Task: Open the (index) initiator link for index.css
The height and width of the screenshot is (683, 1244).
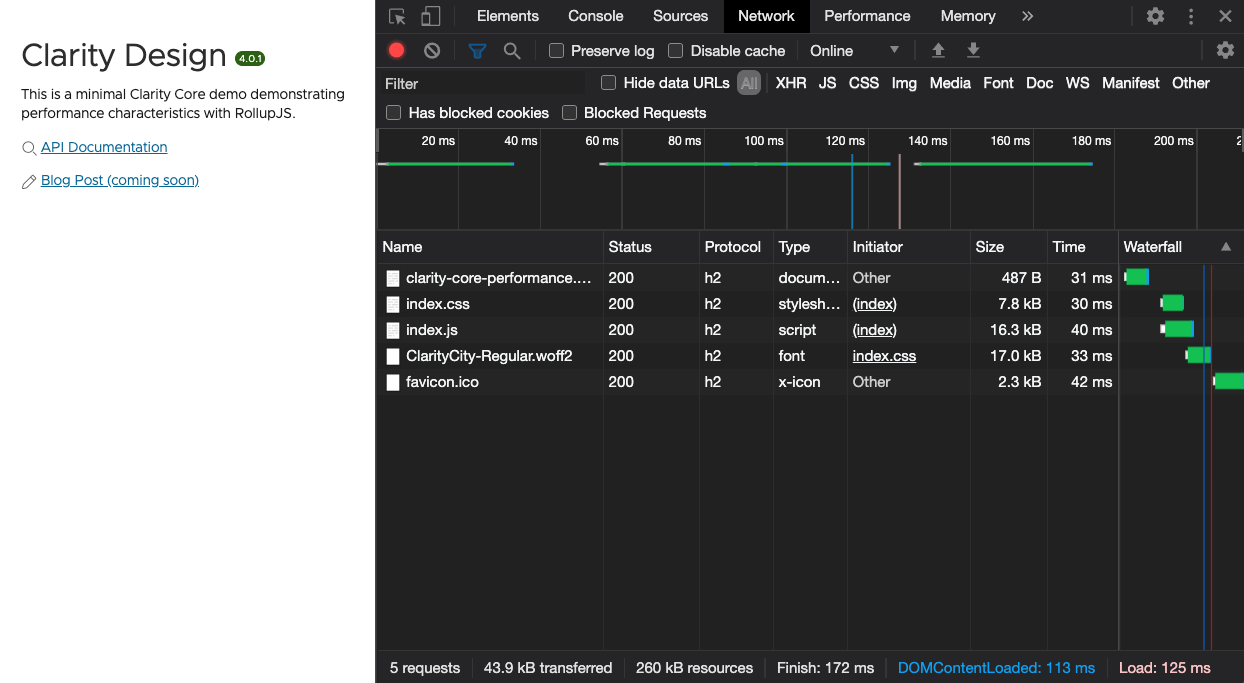Action: click(874, 304)
